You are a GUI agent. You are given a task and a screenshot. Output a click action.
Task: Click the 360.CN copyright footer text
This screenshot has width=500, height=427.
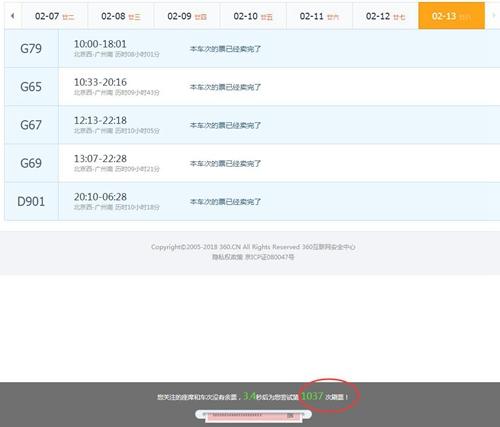click(x=253, y=247)
